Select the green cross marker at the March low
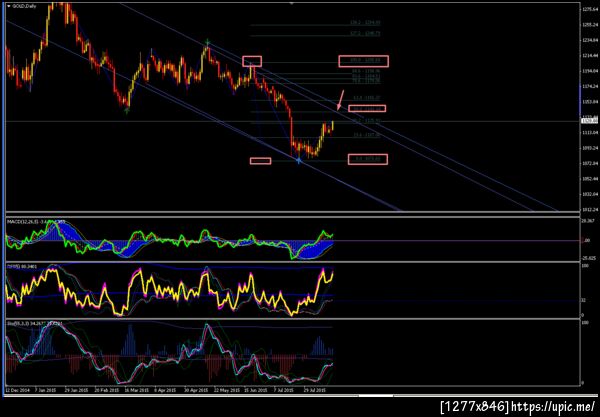This screenshot has height=417, width=600. [x=127, y=111]
